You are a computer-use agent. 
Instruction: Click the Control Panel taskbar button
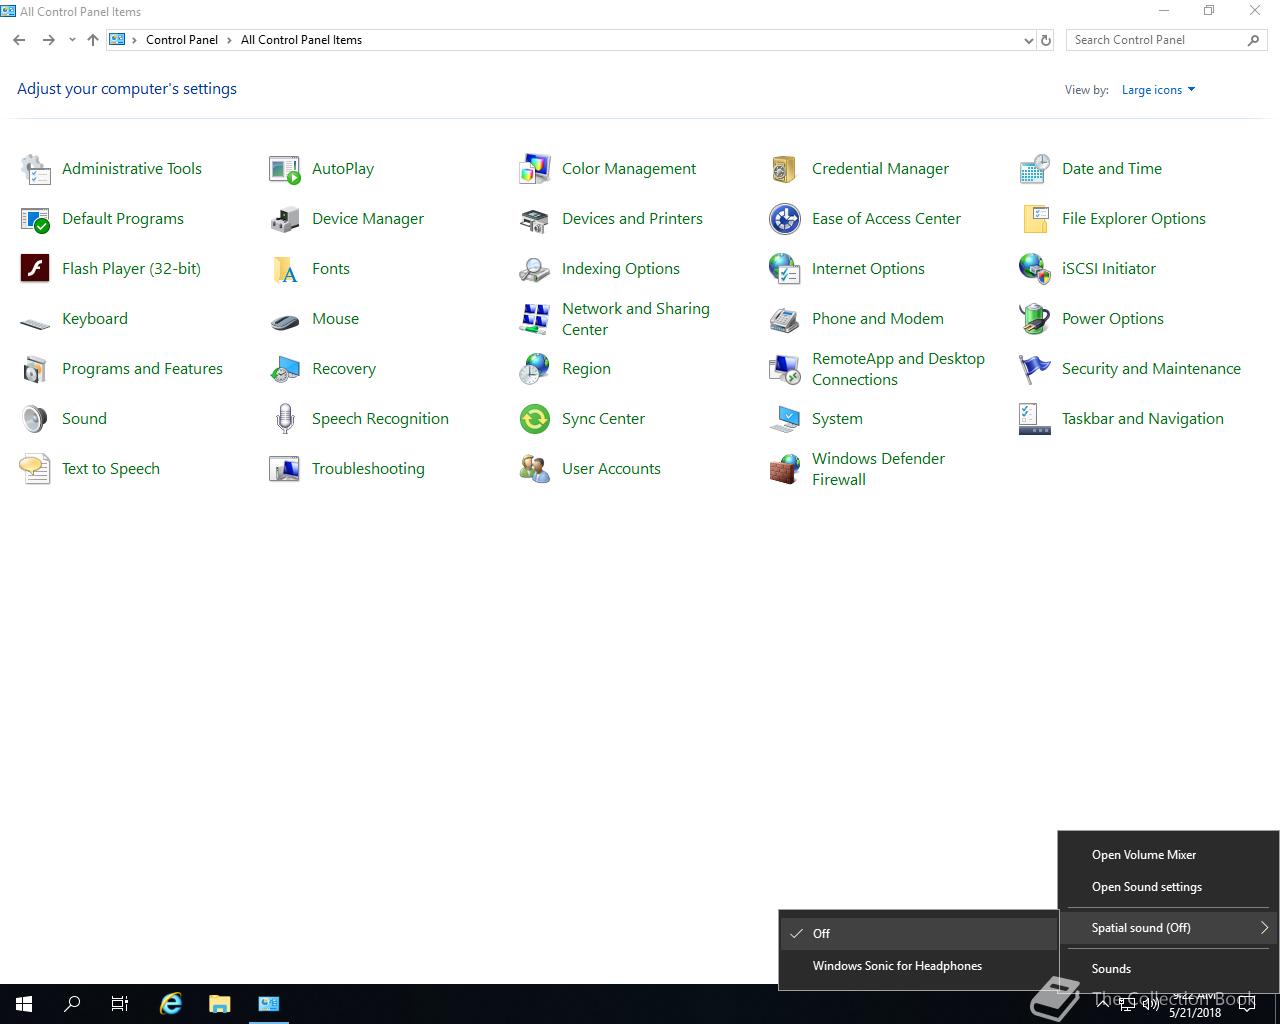(269, 1004)
